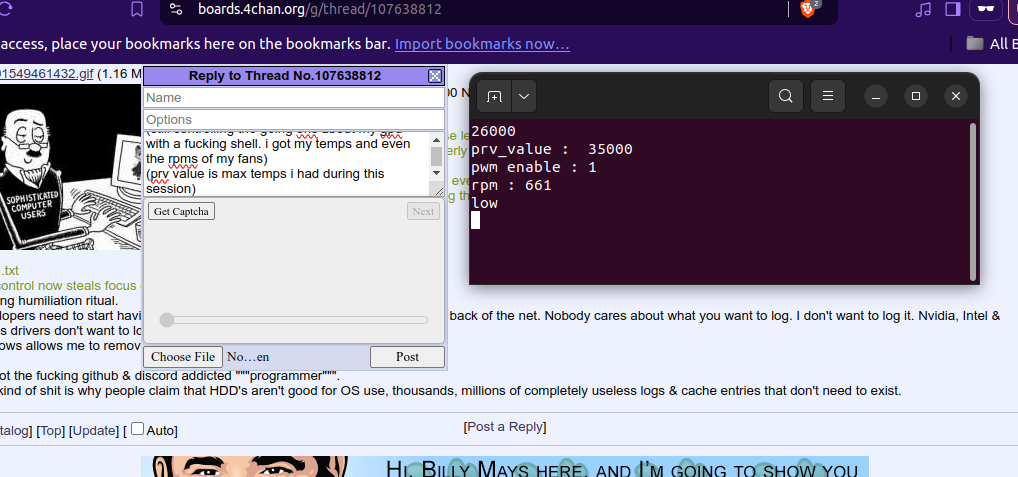Click the comment box scroll down arrow
Screen dimensions: 1018x477
[x=436, y=173]
